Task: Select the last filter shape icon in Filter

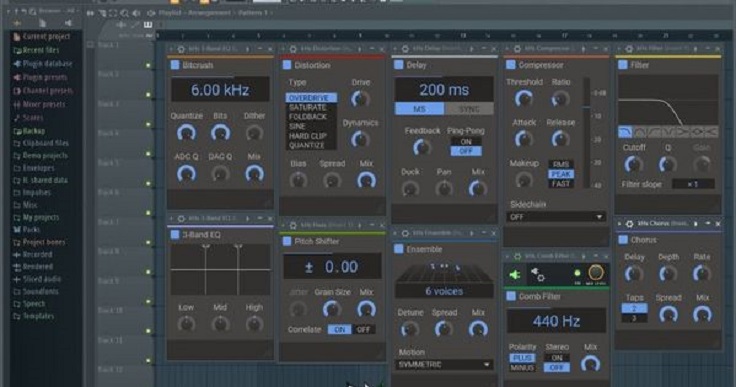Action: coord(711,132)
